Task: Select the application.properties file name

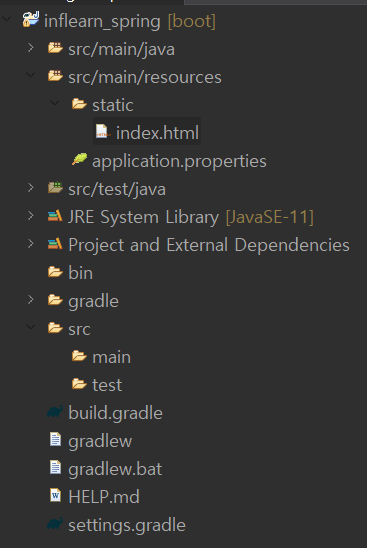Action: [179, 161]
